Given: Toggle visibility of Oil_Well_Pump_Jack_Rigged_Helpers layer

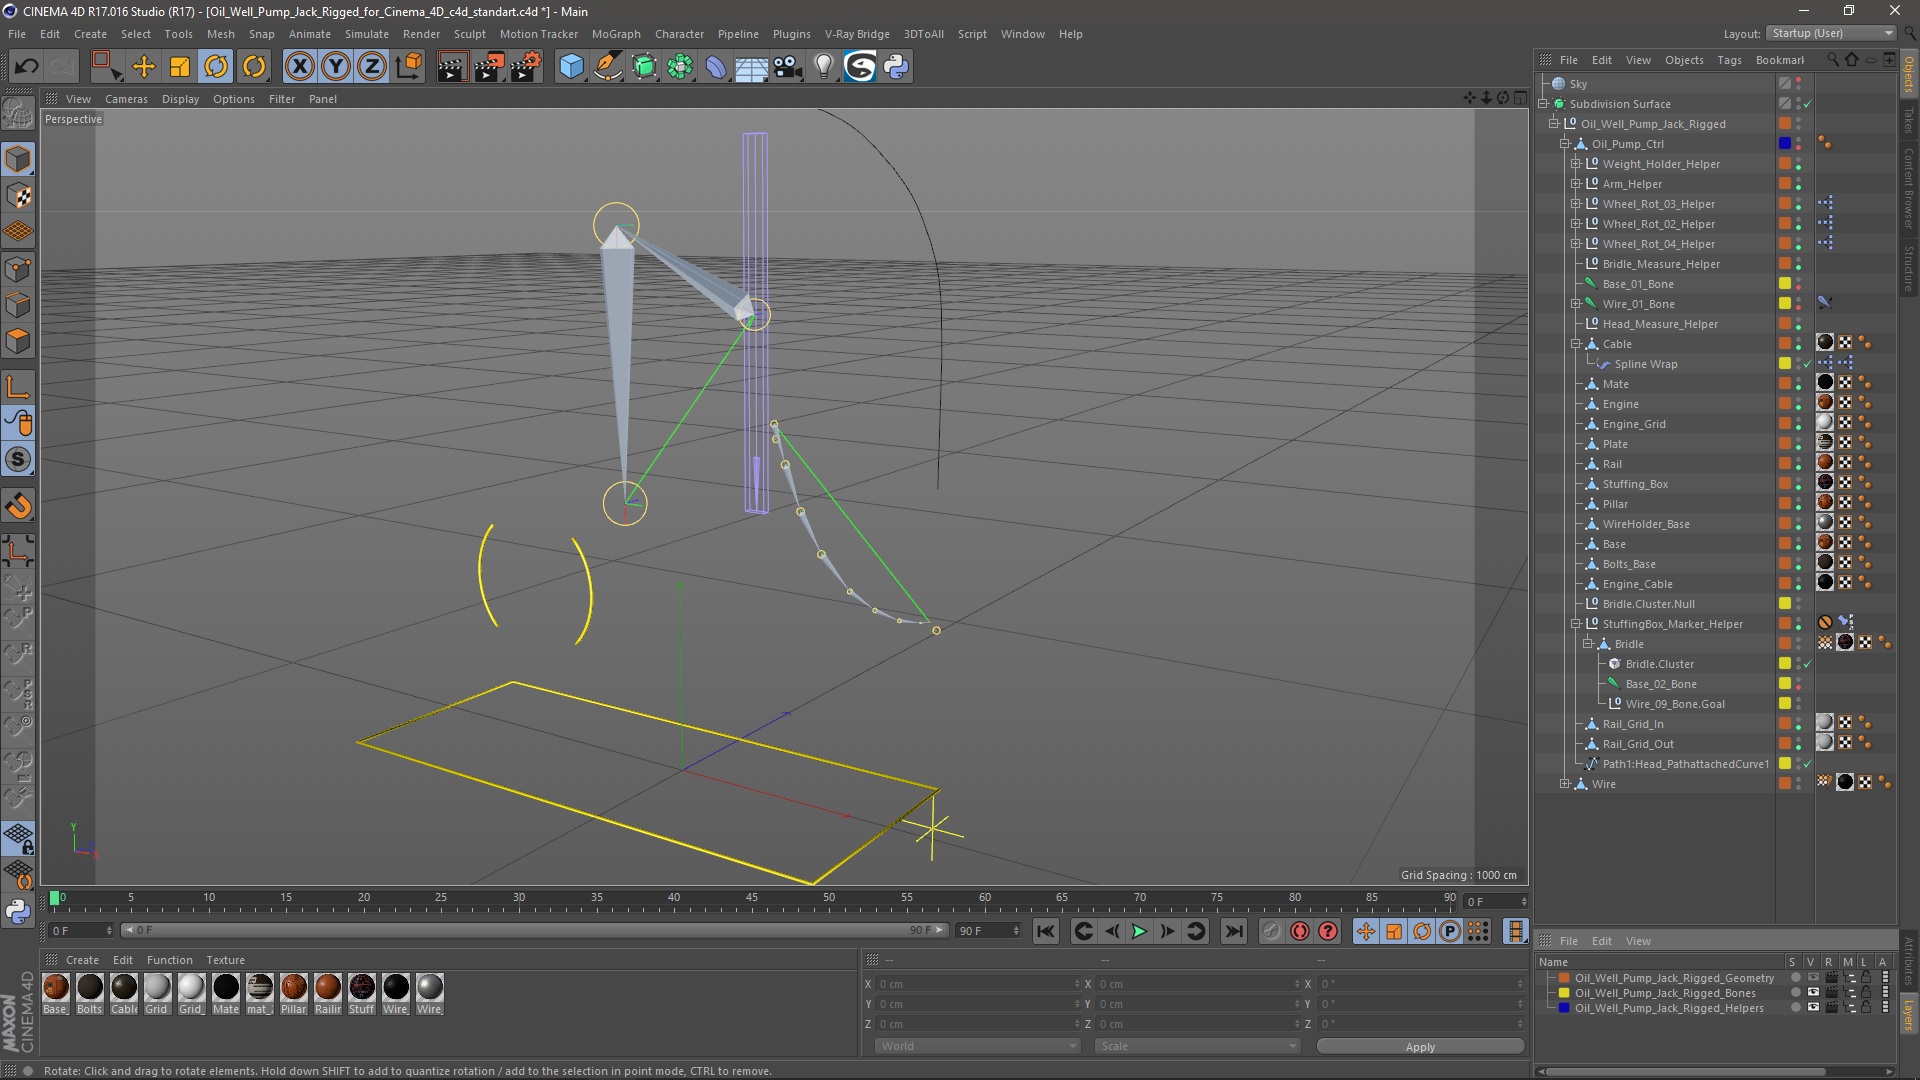Looking at the screenshot, I should pos(1813,1008).
